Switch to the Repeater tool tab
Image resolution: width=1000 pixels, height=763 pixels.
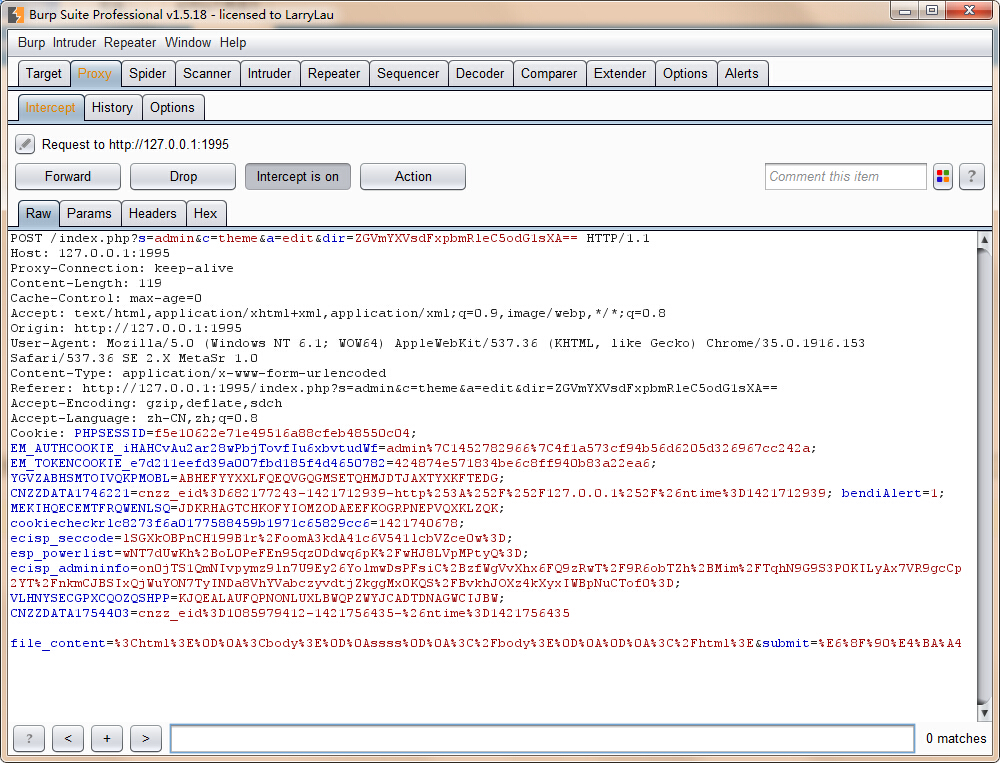tap(334, 73)
